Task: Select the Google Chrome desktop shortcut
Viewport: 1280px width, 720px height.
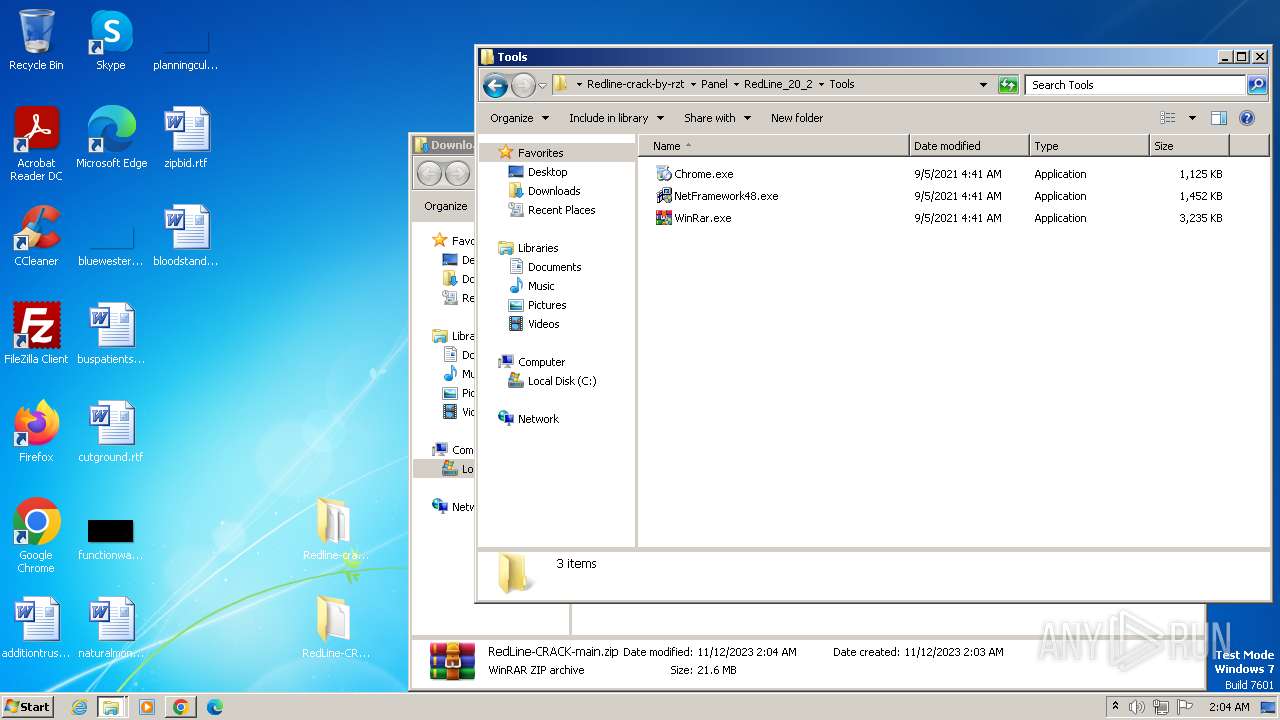Action: (x=36, y=536)
